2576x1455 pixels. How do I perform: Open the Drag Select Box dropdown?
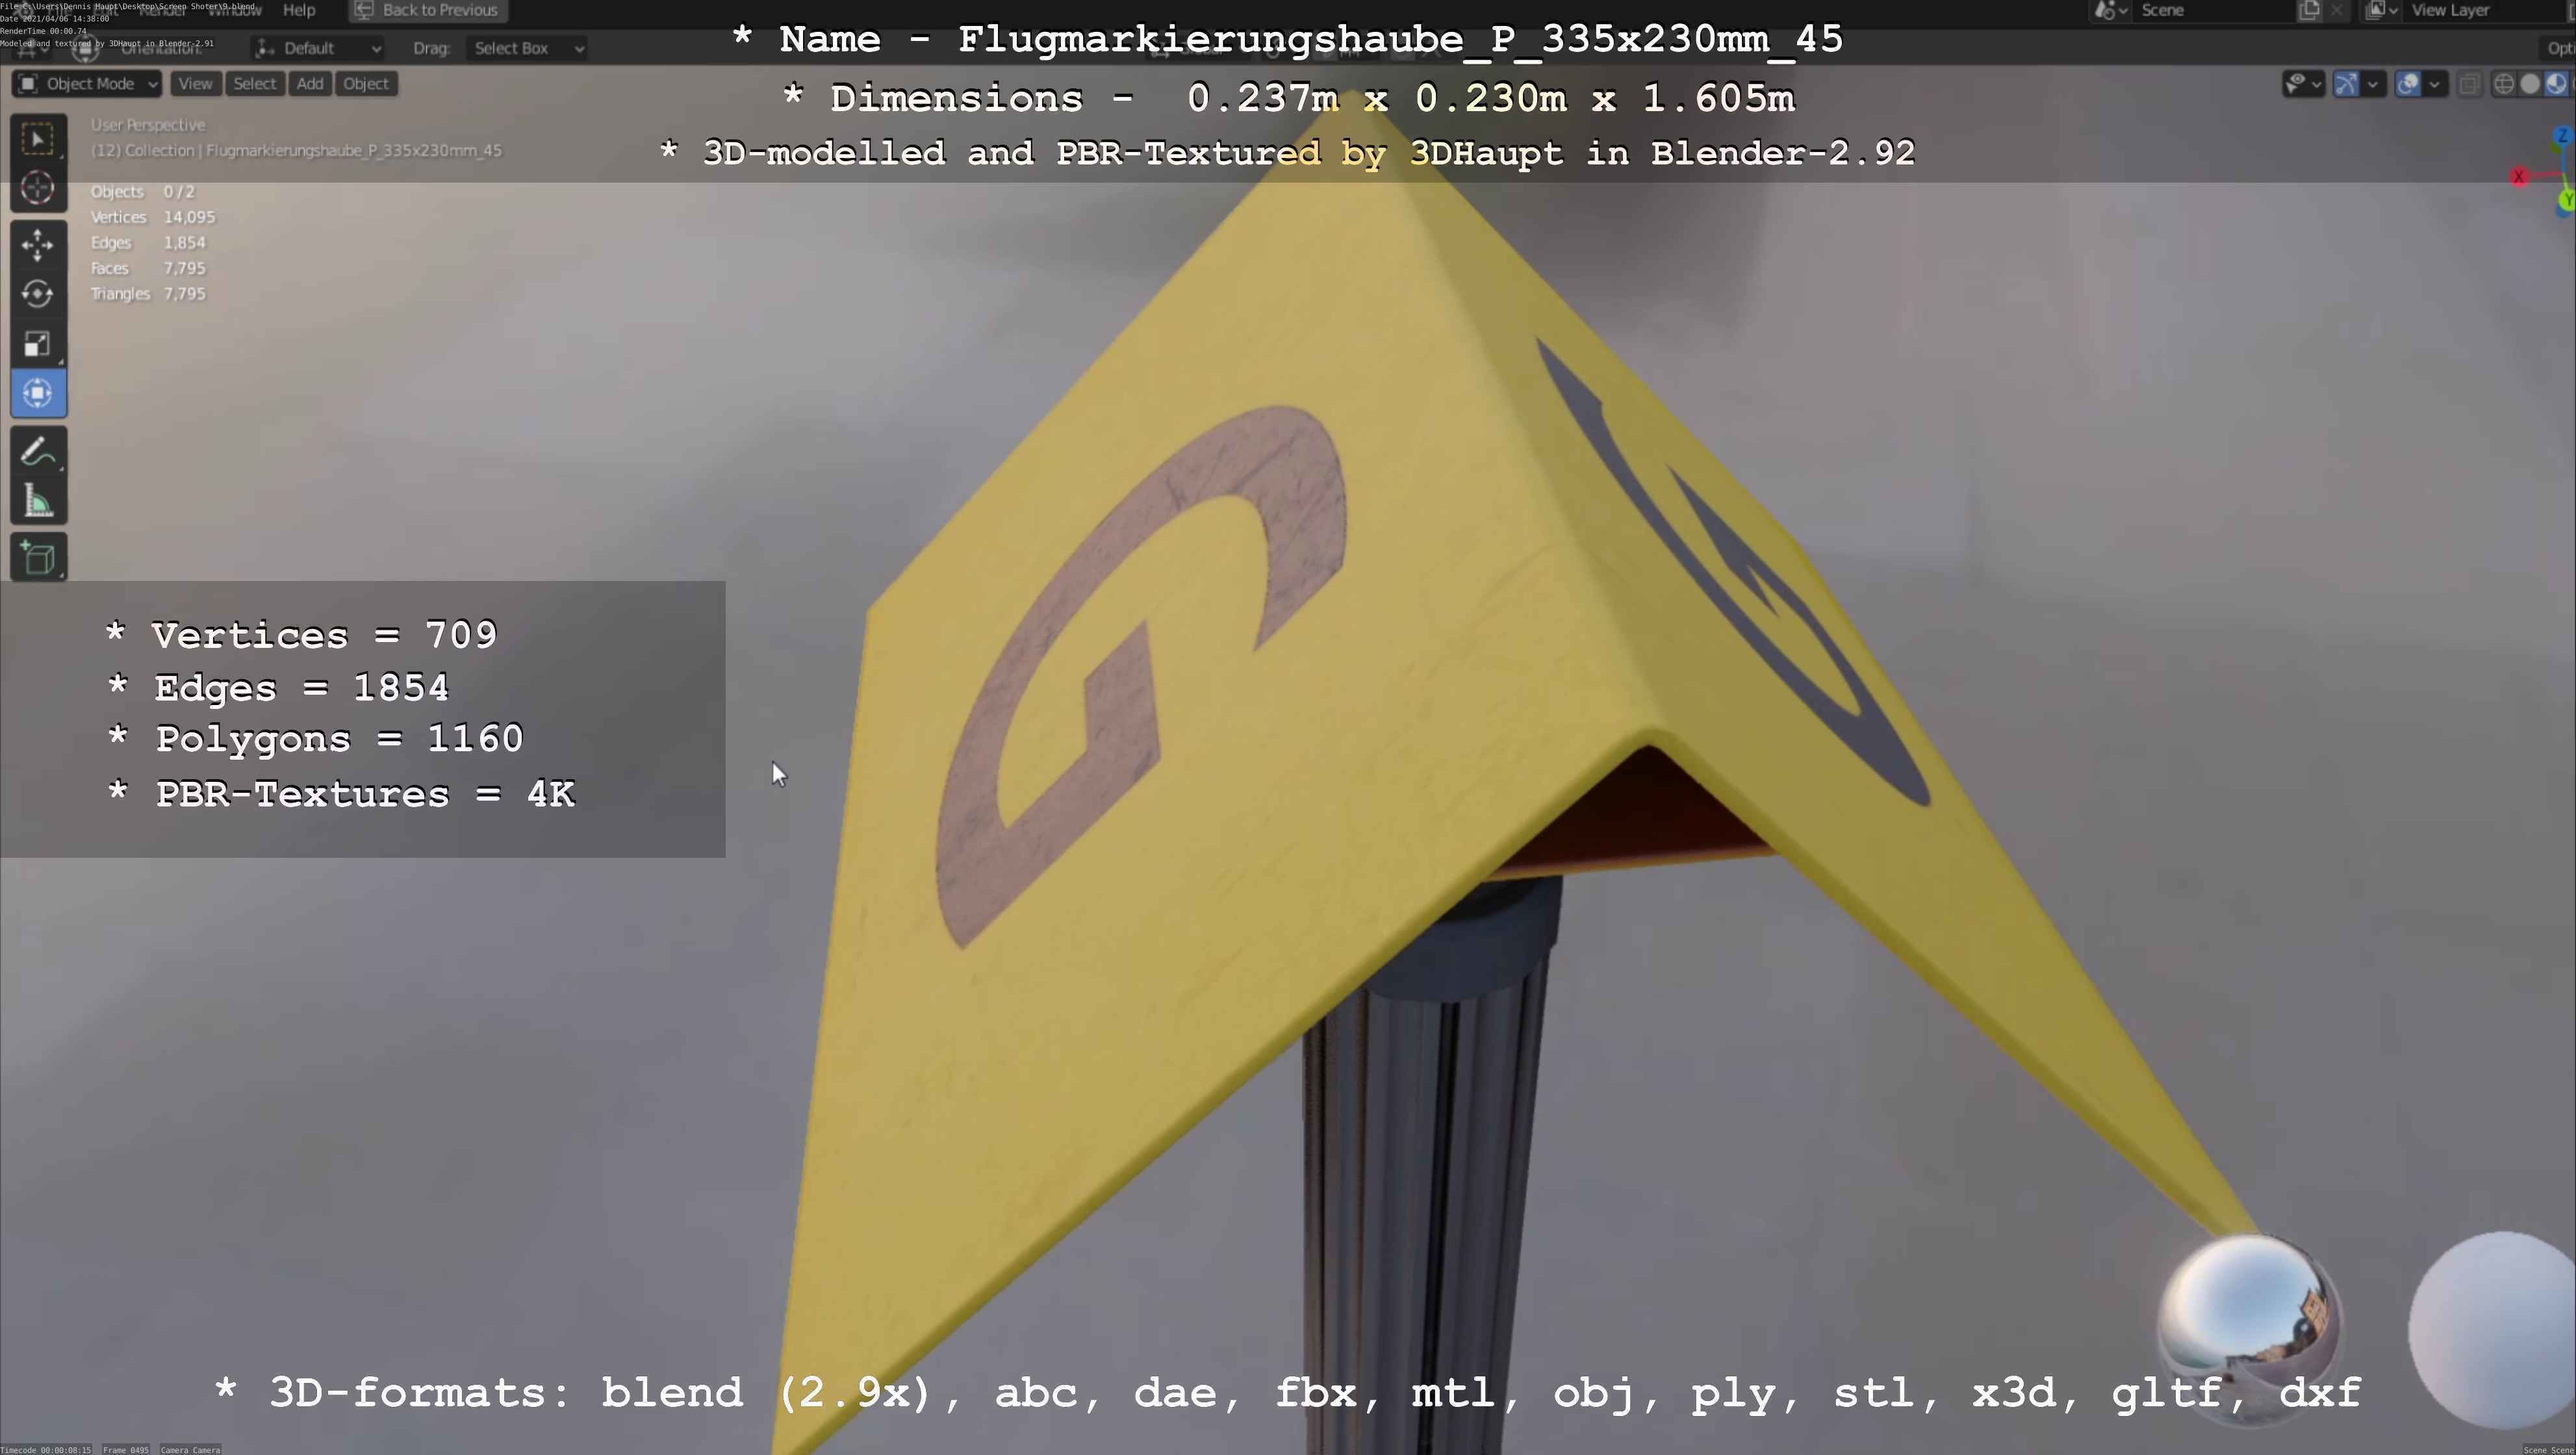coord(526,48)
